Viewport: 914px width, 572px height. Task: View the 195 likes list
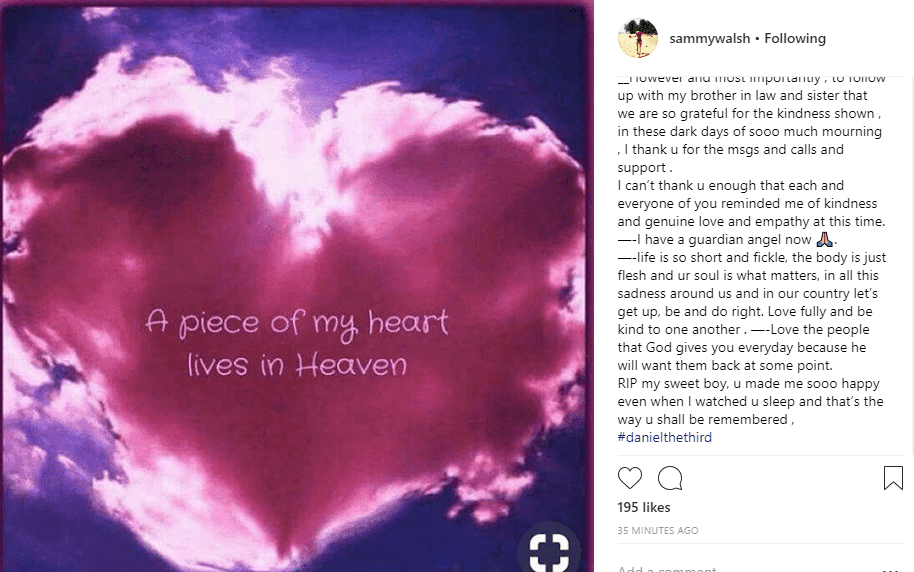pos(644,508)
